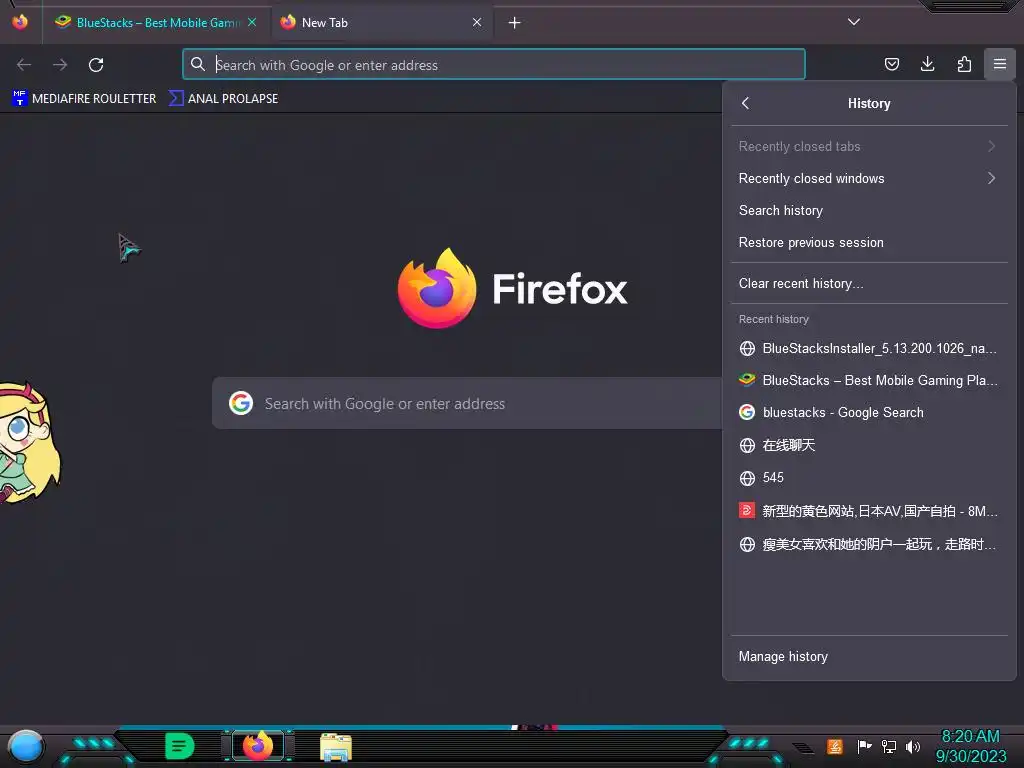Toggle the hamburger application menu
The width and height of the screenshot is (1024, 768).
tap(1000, 64)
